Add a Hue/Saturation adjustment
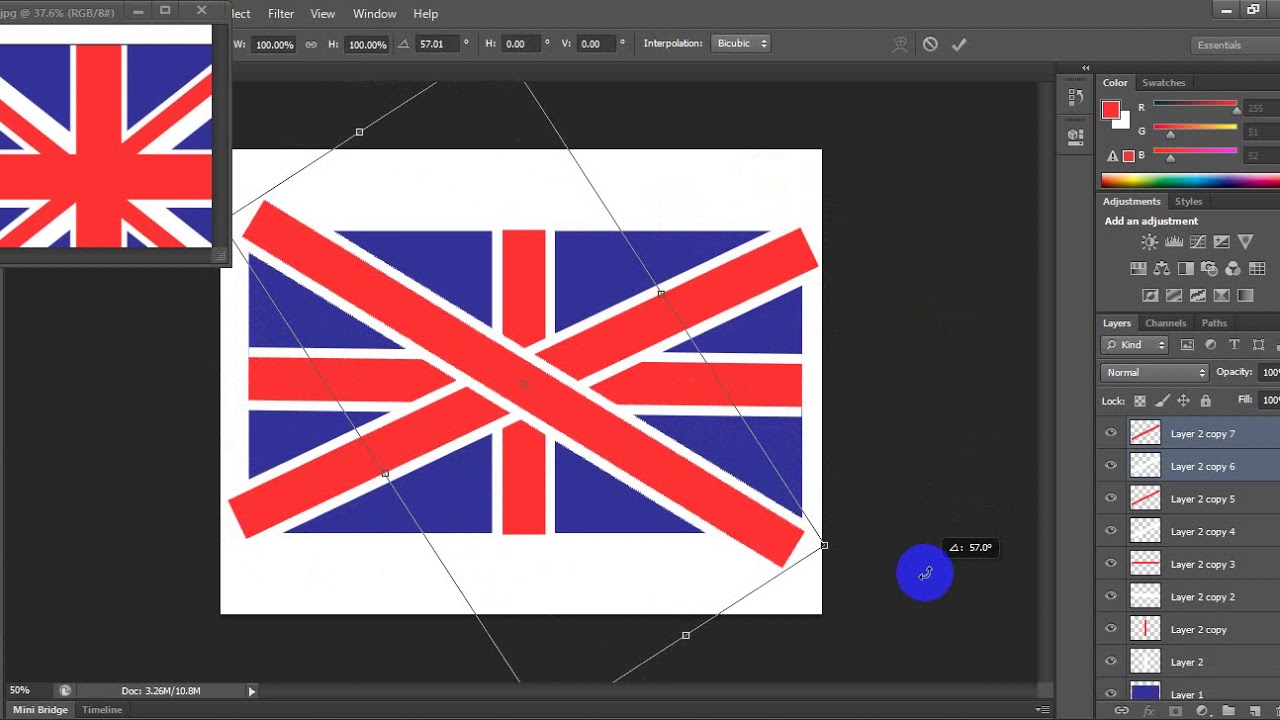The width and height of the screenshot is (1280, 720). 1138,269
